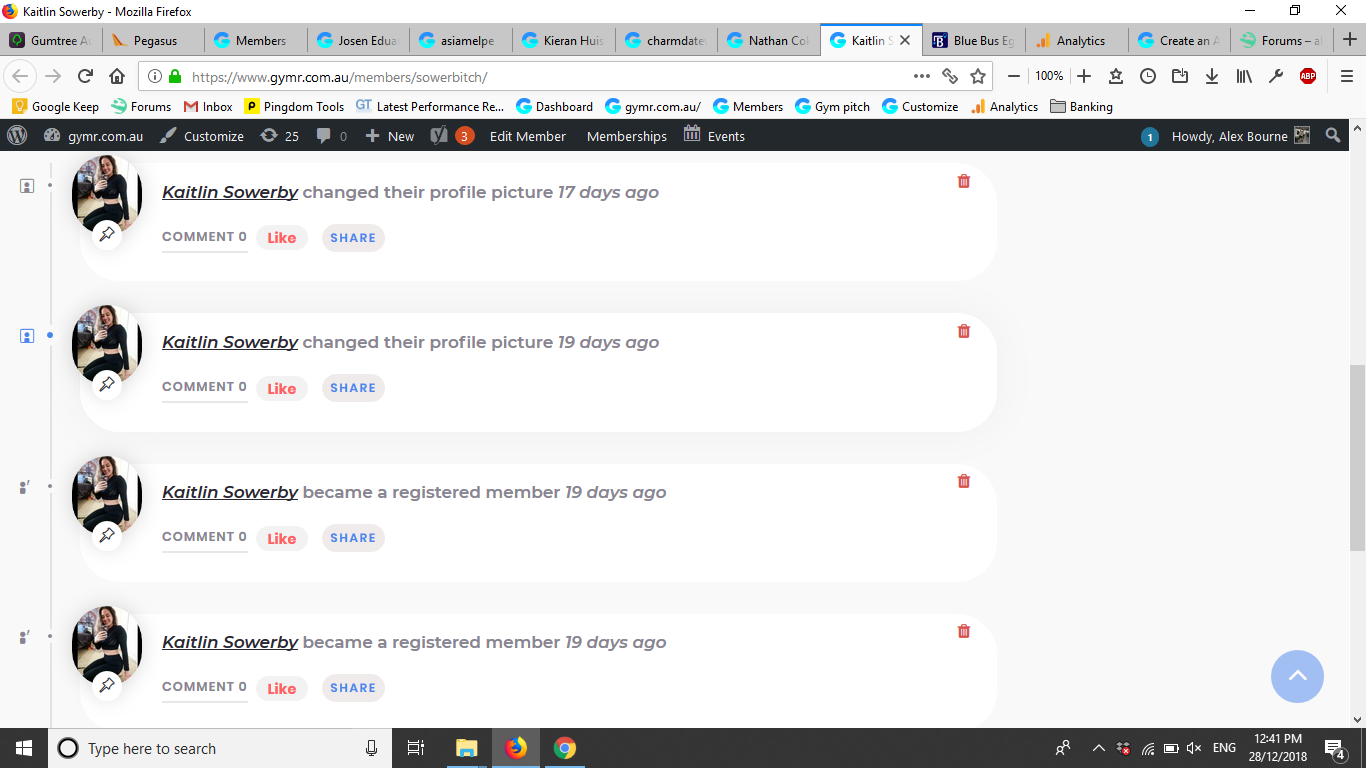Screen dimensions: 1366x768
Task: Open the Firefox history clock icon
Action: (1148, 76)
